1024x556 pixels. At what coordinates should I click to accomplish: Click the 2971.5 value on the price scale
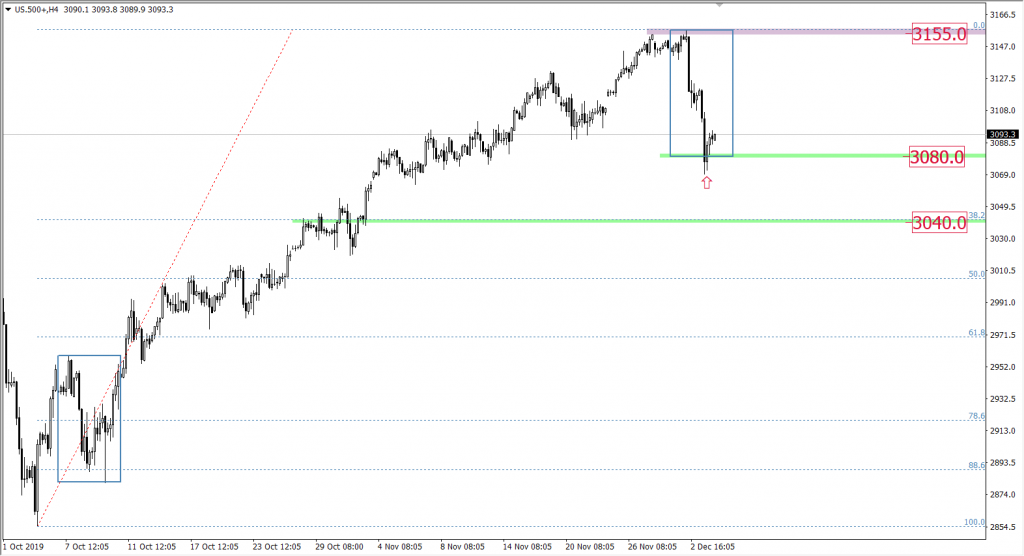coord(1003,335)
